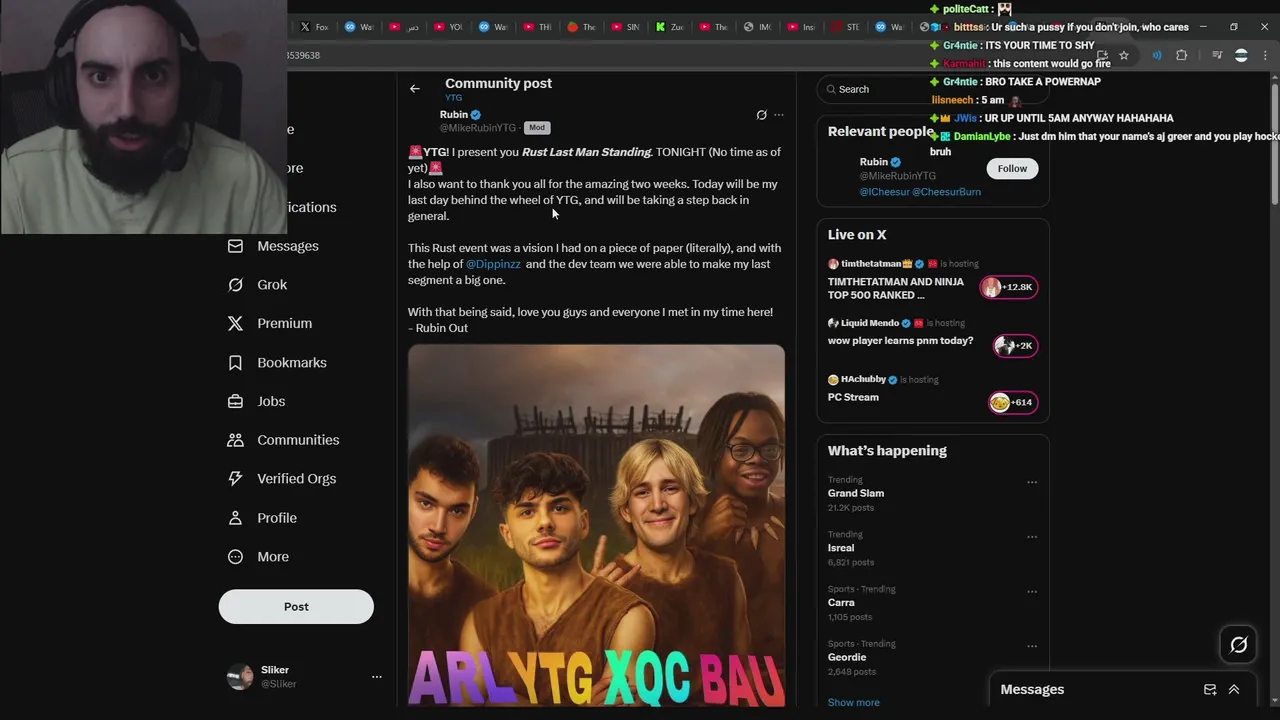Image resolution: width=1280 pixels, height=720 pixels.
Task: Open the Rust Last Man Standing image
Action: click(x=596, y=527)
